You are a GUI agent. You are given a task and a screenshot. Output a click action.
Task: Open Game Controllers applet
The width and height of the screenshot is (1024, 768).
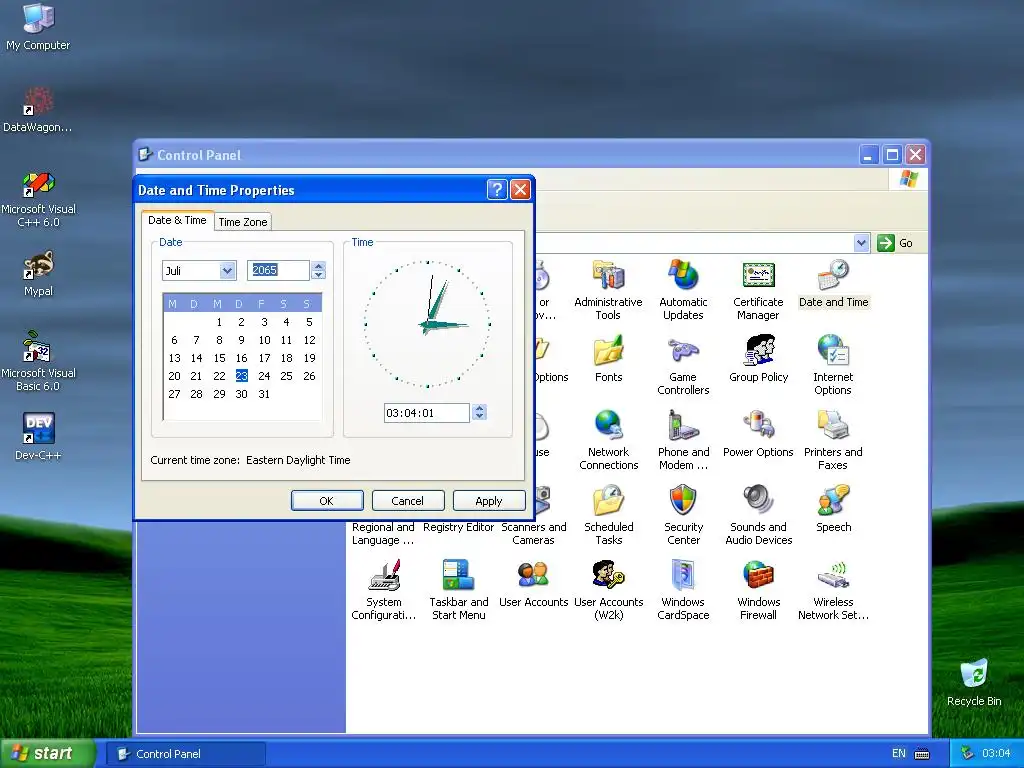tap(683, 350)
